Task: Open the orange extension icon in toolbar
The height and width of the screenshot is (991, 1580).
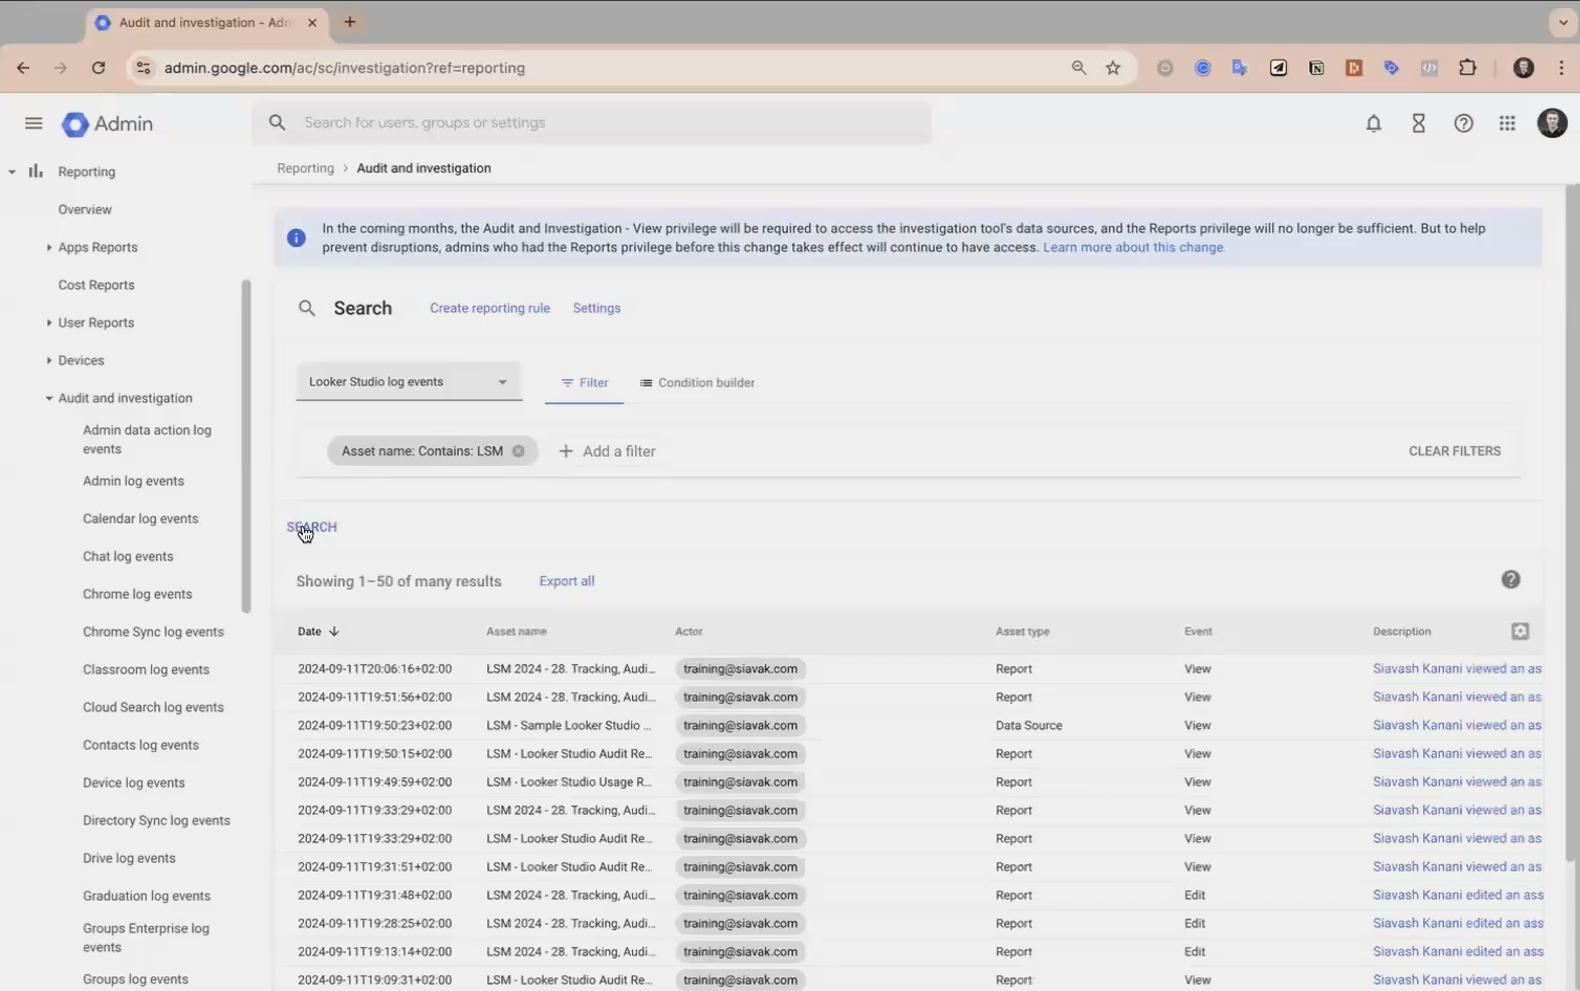Action: click(1353, 68)
